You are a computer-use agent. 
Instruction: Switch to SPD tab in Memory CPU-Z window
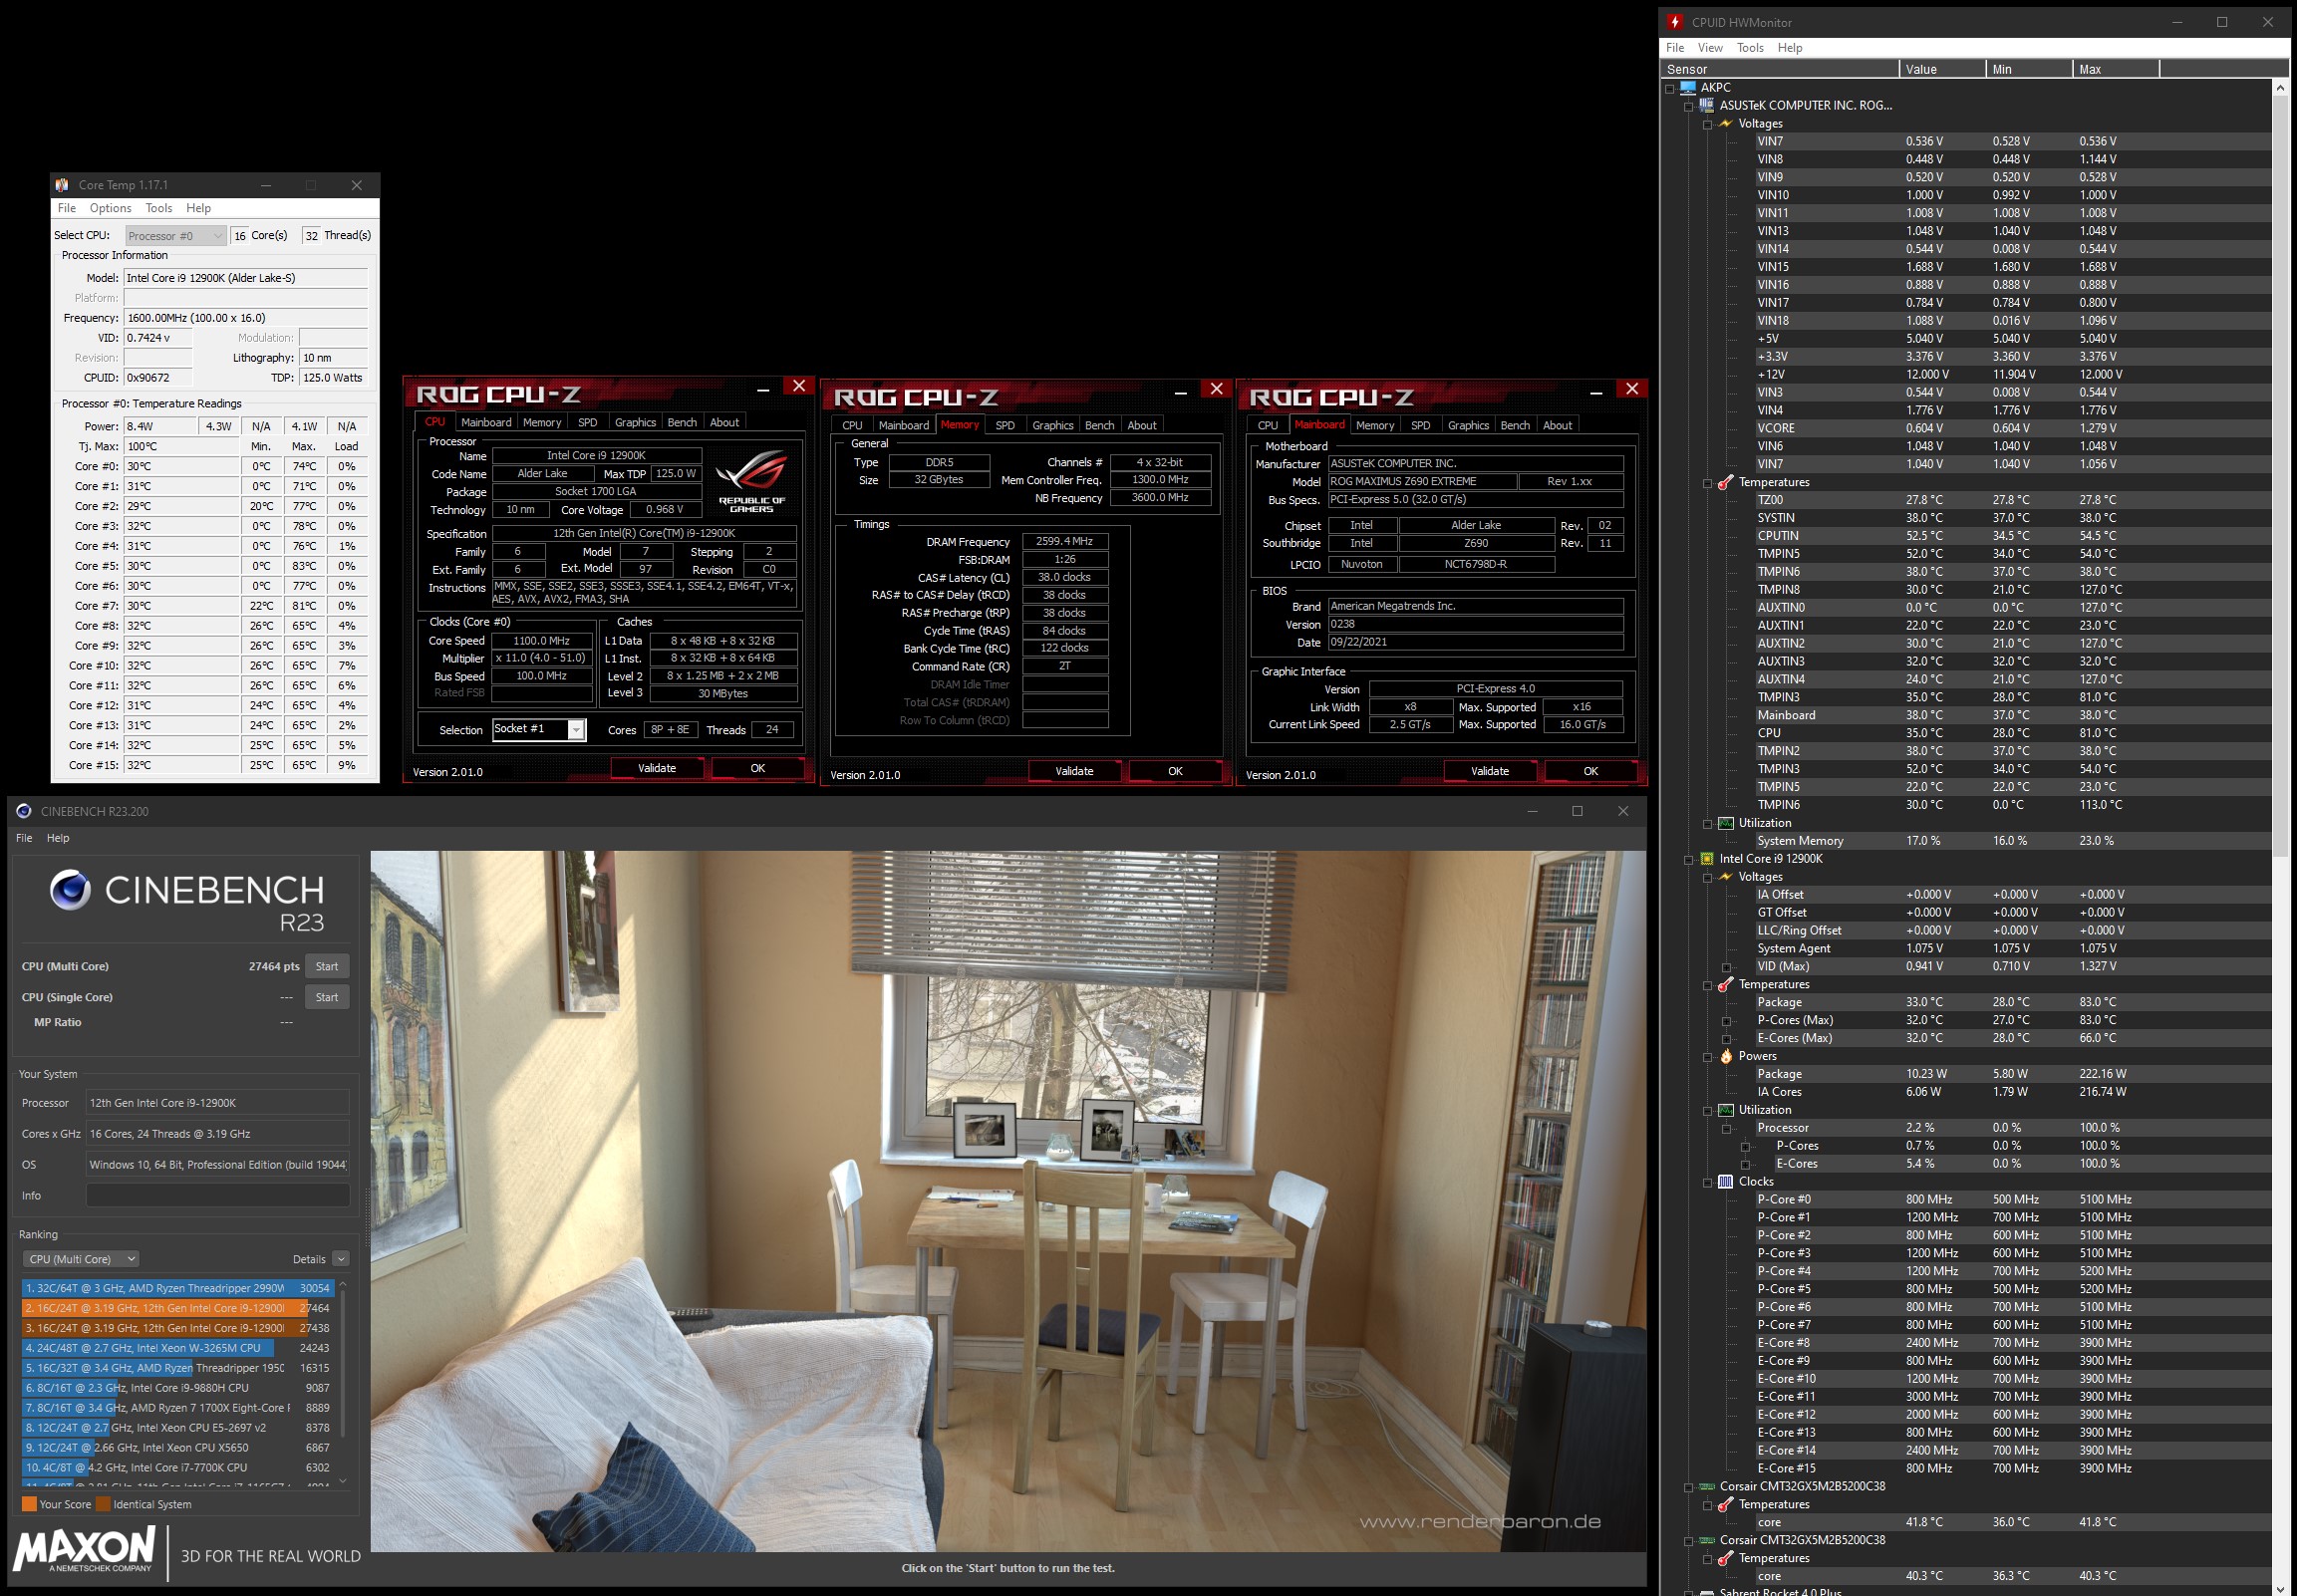[1005, 425]
